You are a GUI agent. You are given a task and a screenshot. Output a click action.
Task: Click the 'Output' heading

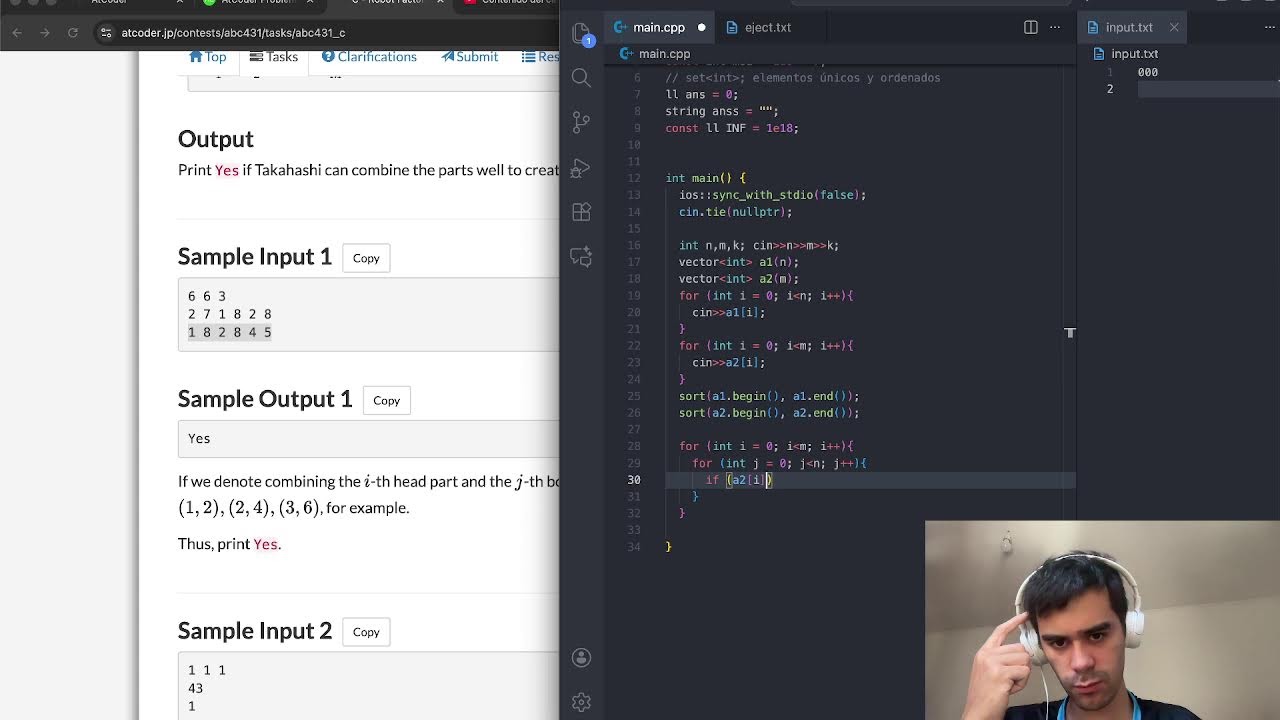tap(216, 139)
